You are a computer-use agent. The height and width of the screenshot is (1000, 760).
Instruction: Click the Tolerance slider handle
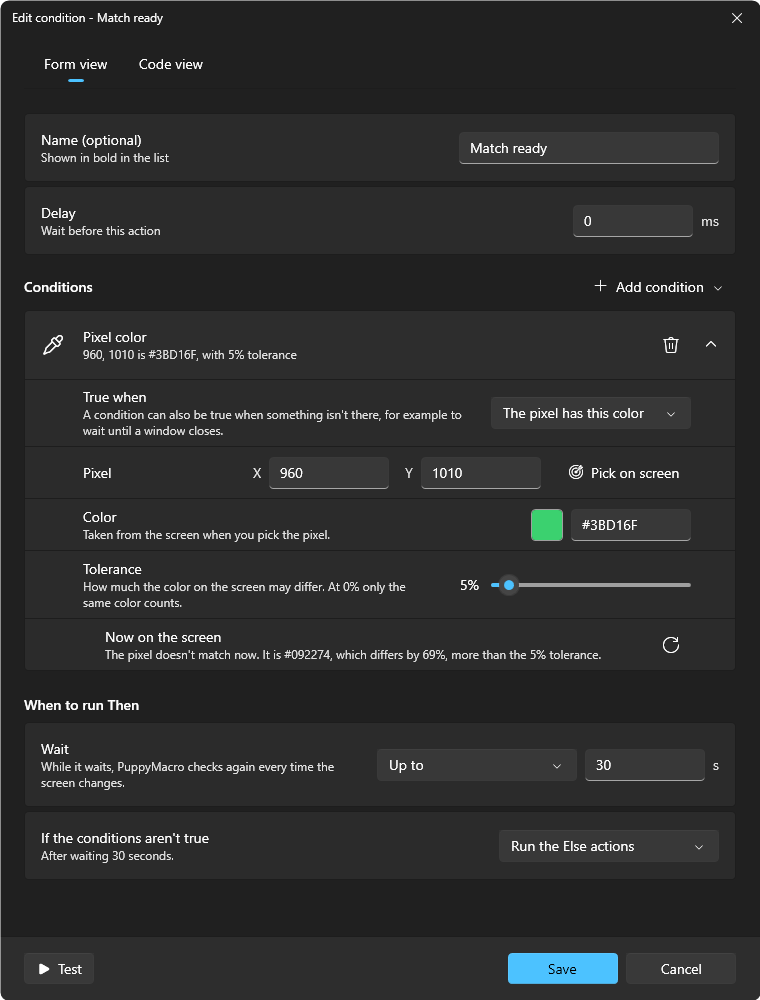click(509, 585)
